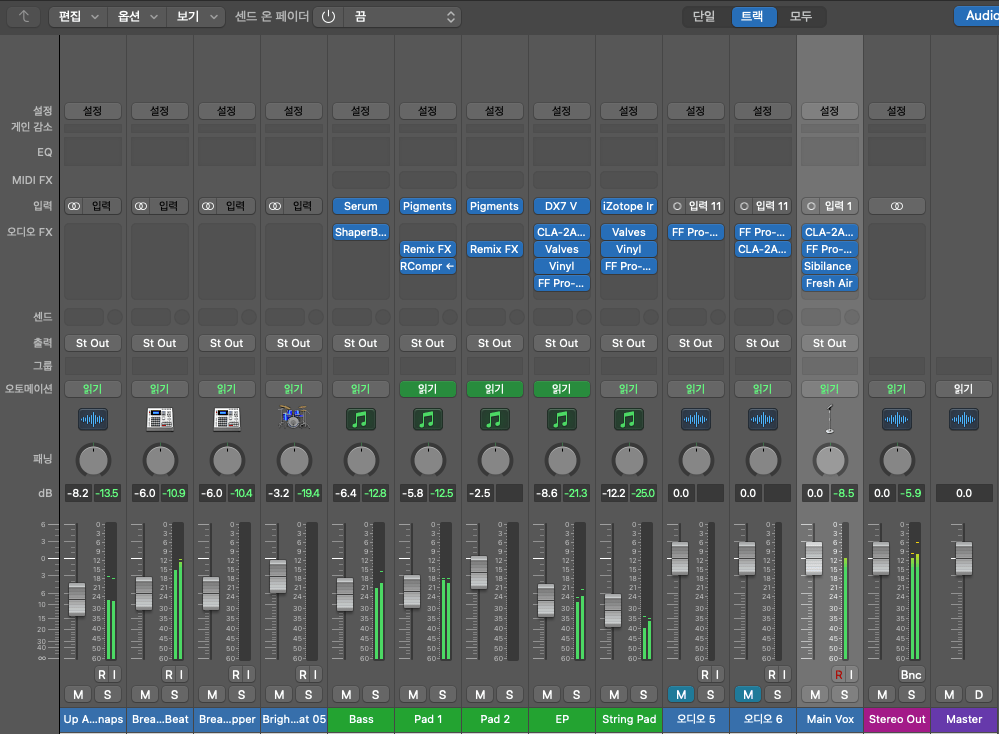The height and width of the screenshot is (734, 999).
Task: Open the 편집 dropdown menu
Action: (x=78, y=17)
